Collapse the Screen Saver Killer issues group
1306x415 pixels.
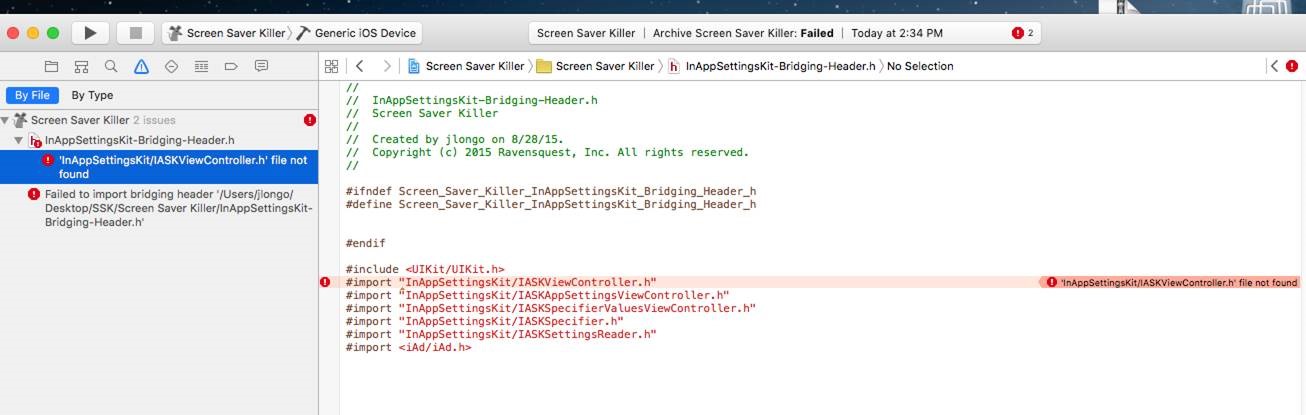pyautogui.click(x=5, y=120)
